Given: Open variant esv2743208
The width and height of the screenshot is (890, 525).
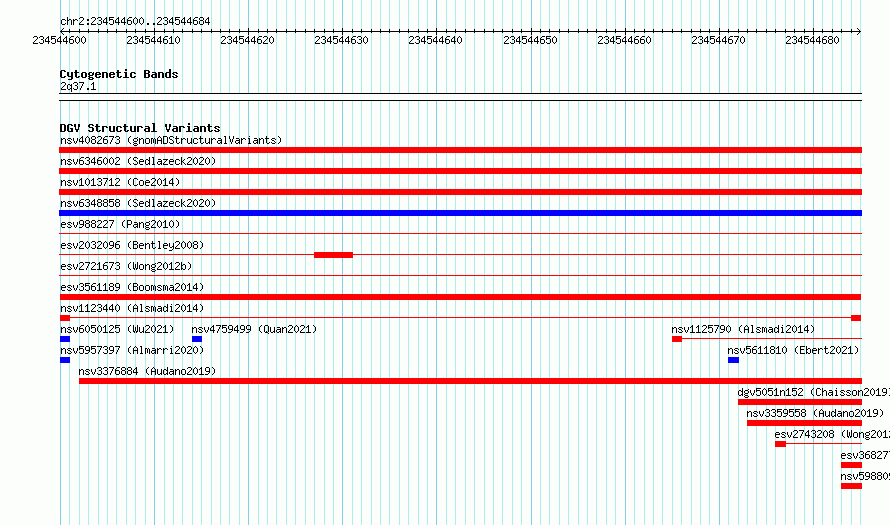Looking at the screenshot, I should pos(832,434).
